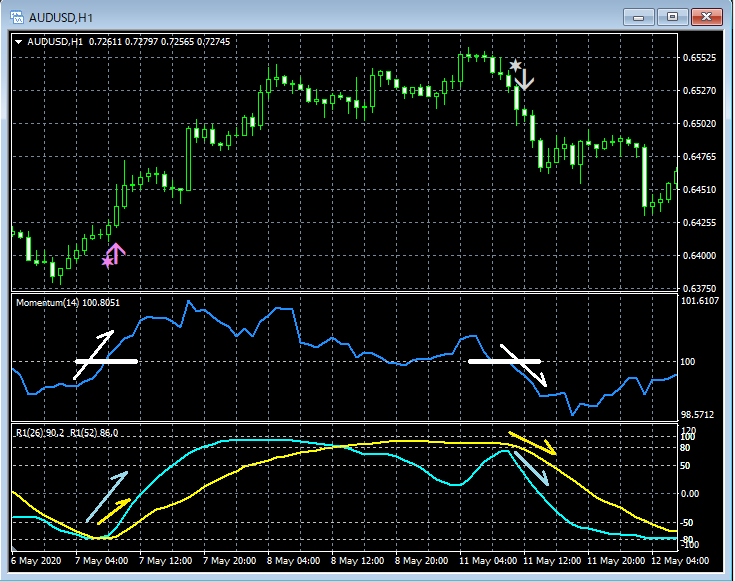Click the AUDUSD,H1 0.72611 price info text
Viewport: 735px width, 581px height.
click(128, 42)
